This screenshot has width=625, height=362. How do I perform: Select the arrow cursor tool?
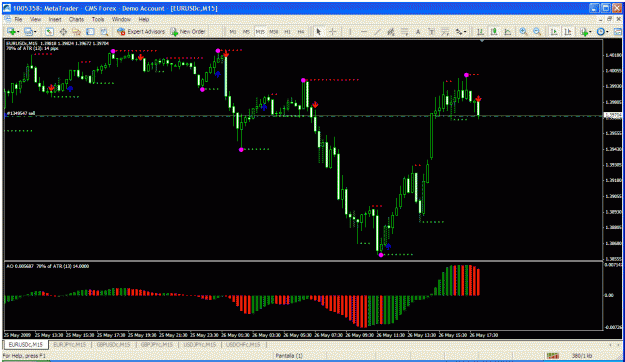tap(318, 31)
